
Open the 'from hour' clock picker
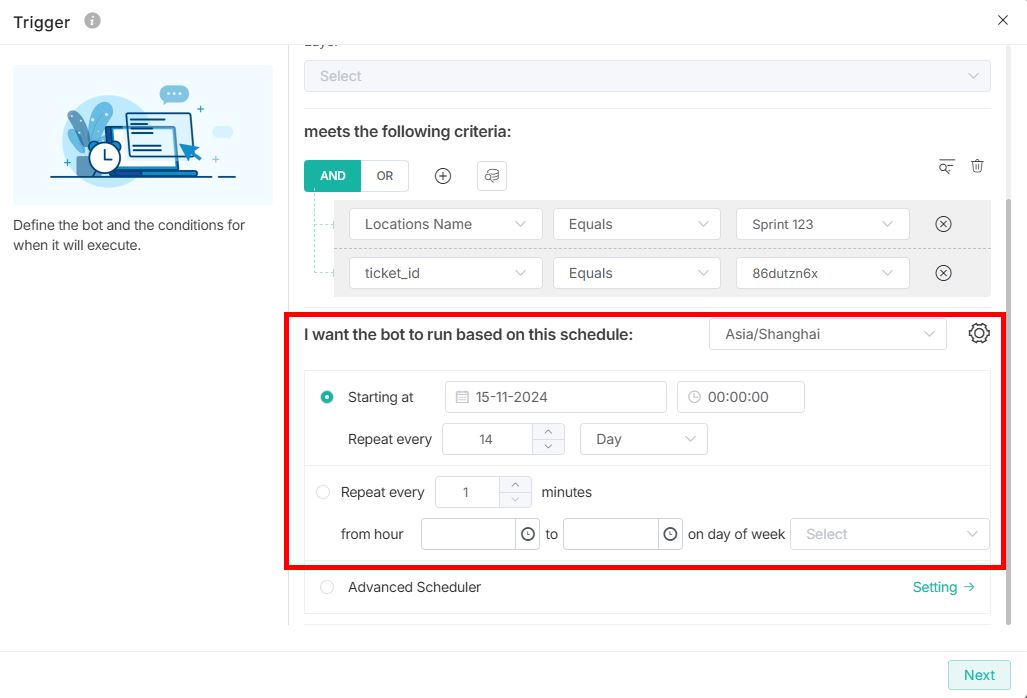(528, 535)
